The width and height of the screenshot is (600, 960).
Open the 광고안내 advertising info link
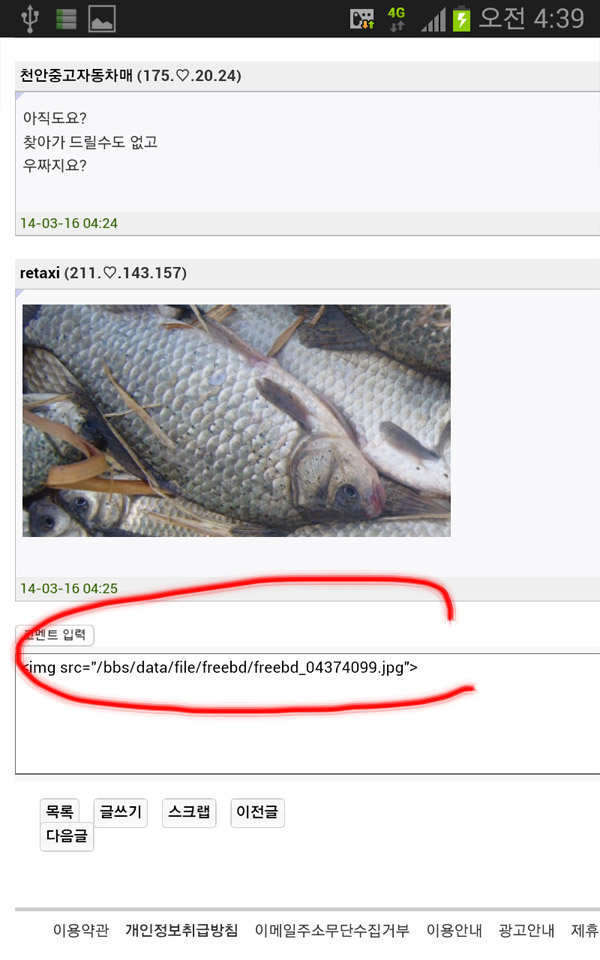[526, 931]
